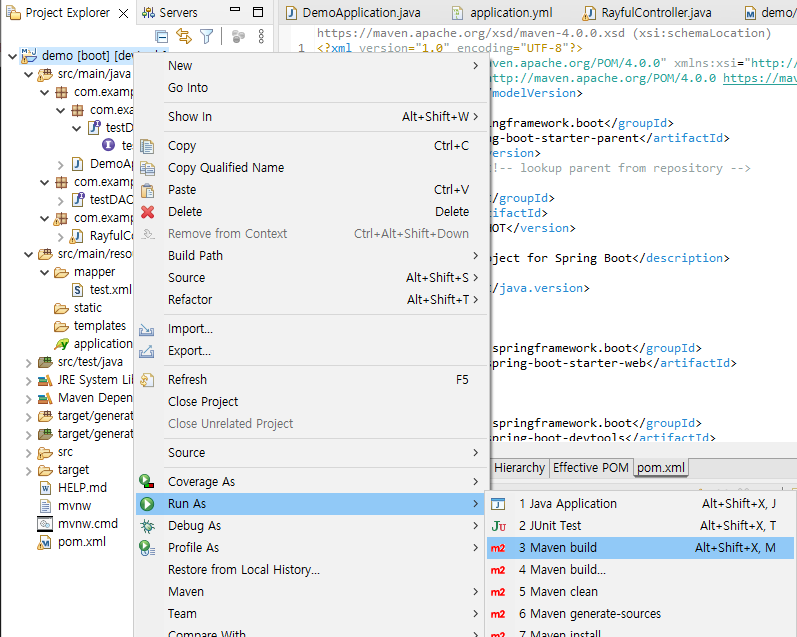Collapse the demo [boot] project node
The image size is (797, 637).
pos(13,56)
